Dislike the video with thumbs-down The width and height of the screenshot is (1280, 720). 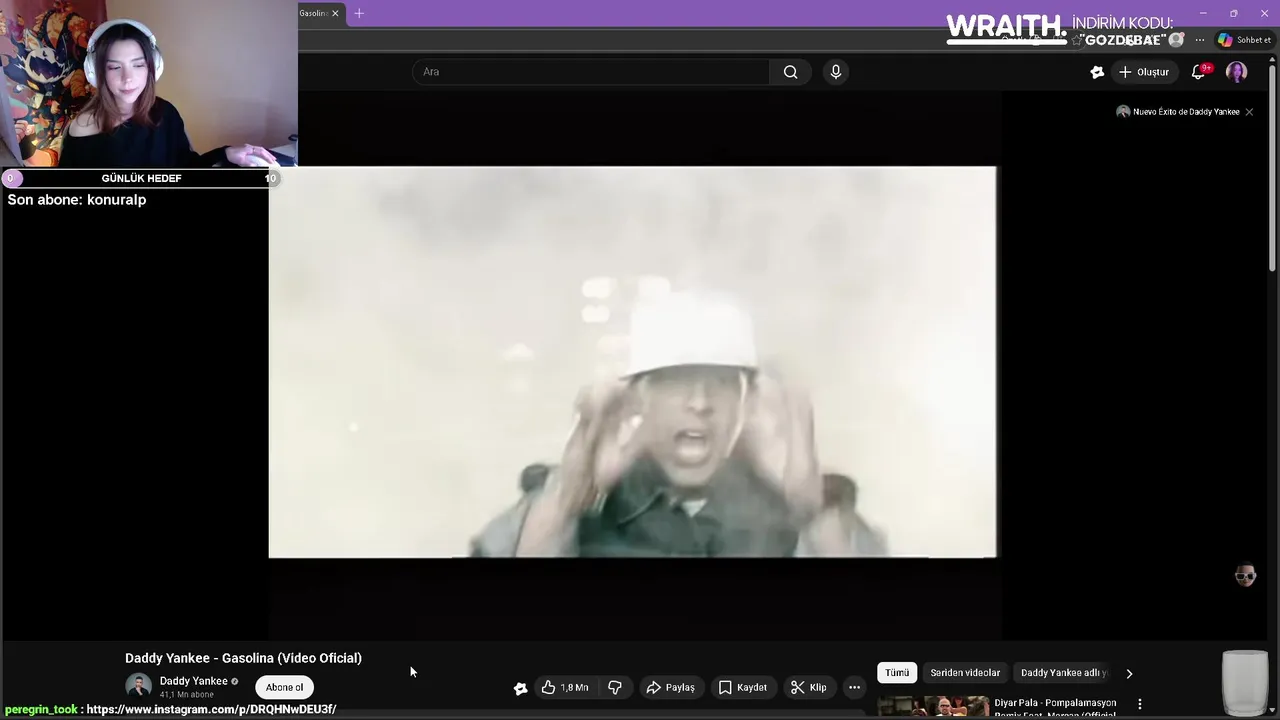click(615, 687)
